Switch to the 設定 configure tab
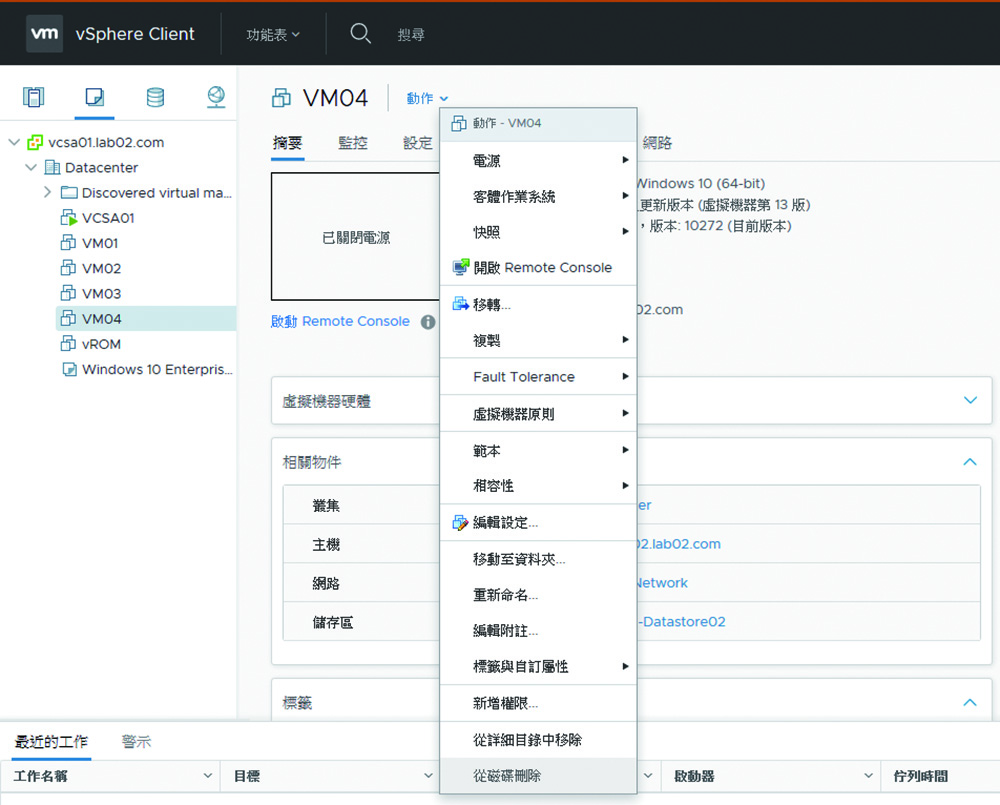 418,143
